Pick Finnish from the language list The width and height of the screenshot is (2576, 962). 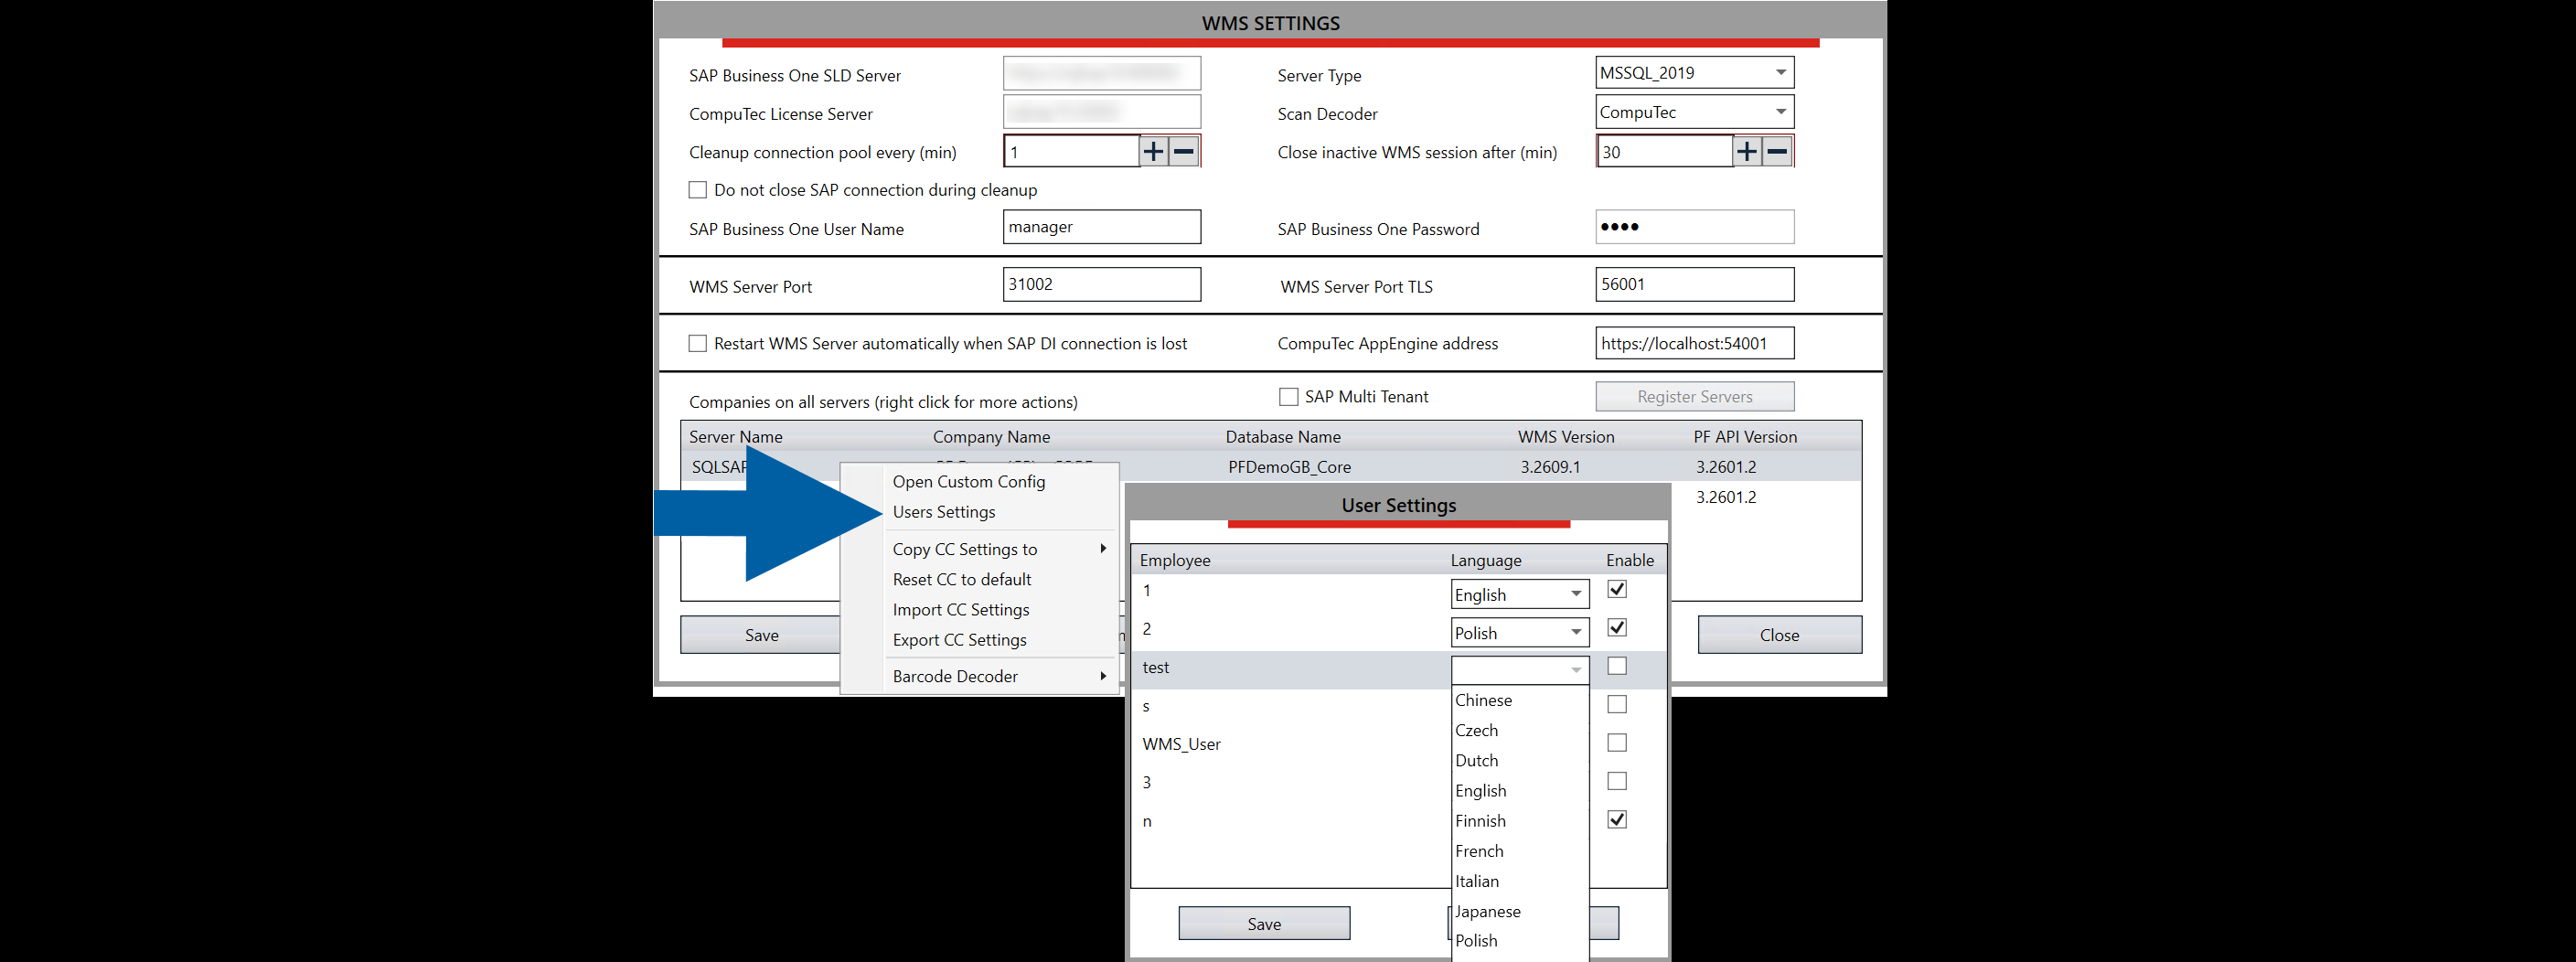(x=1520, y=821)
